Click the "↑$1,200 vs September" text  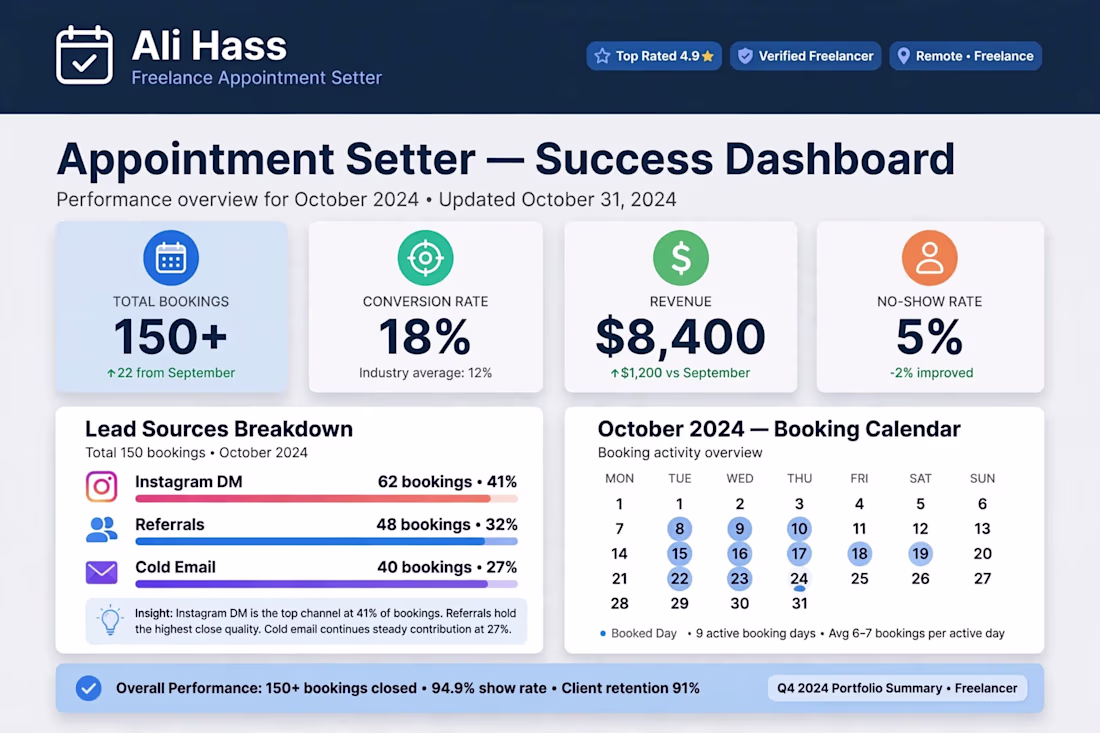[680, 372]
